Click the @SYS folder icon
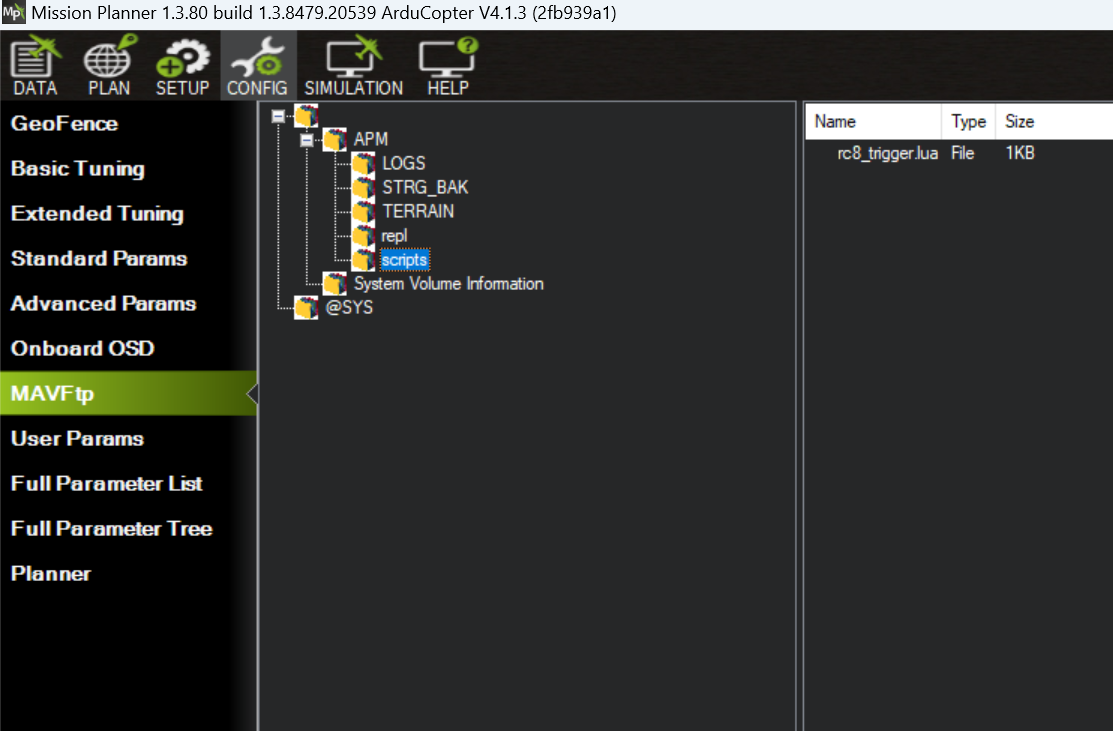 [306, 308]
